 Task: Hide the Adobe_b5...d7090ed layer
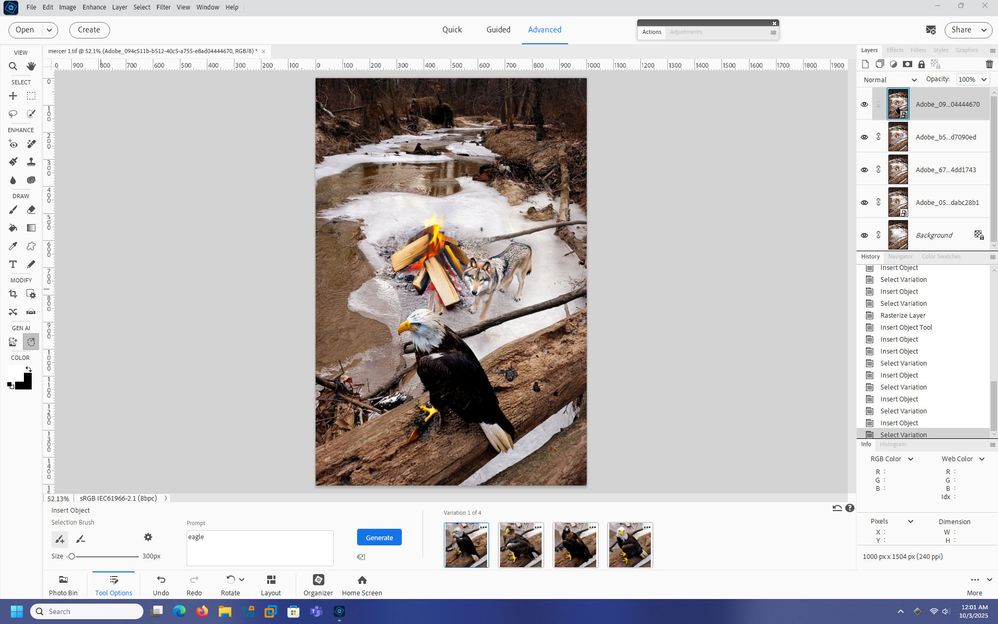tap(864, 137)
